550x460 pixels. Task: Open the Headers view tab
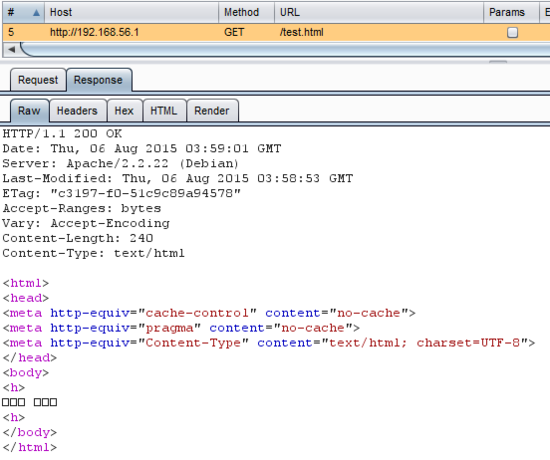pos(77,111)
